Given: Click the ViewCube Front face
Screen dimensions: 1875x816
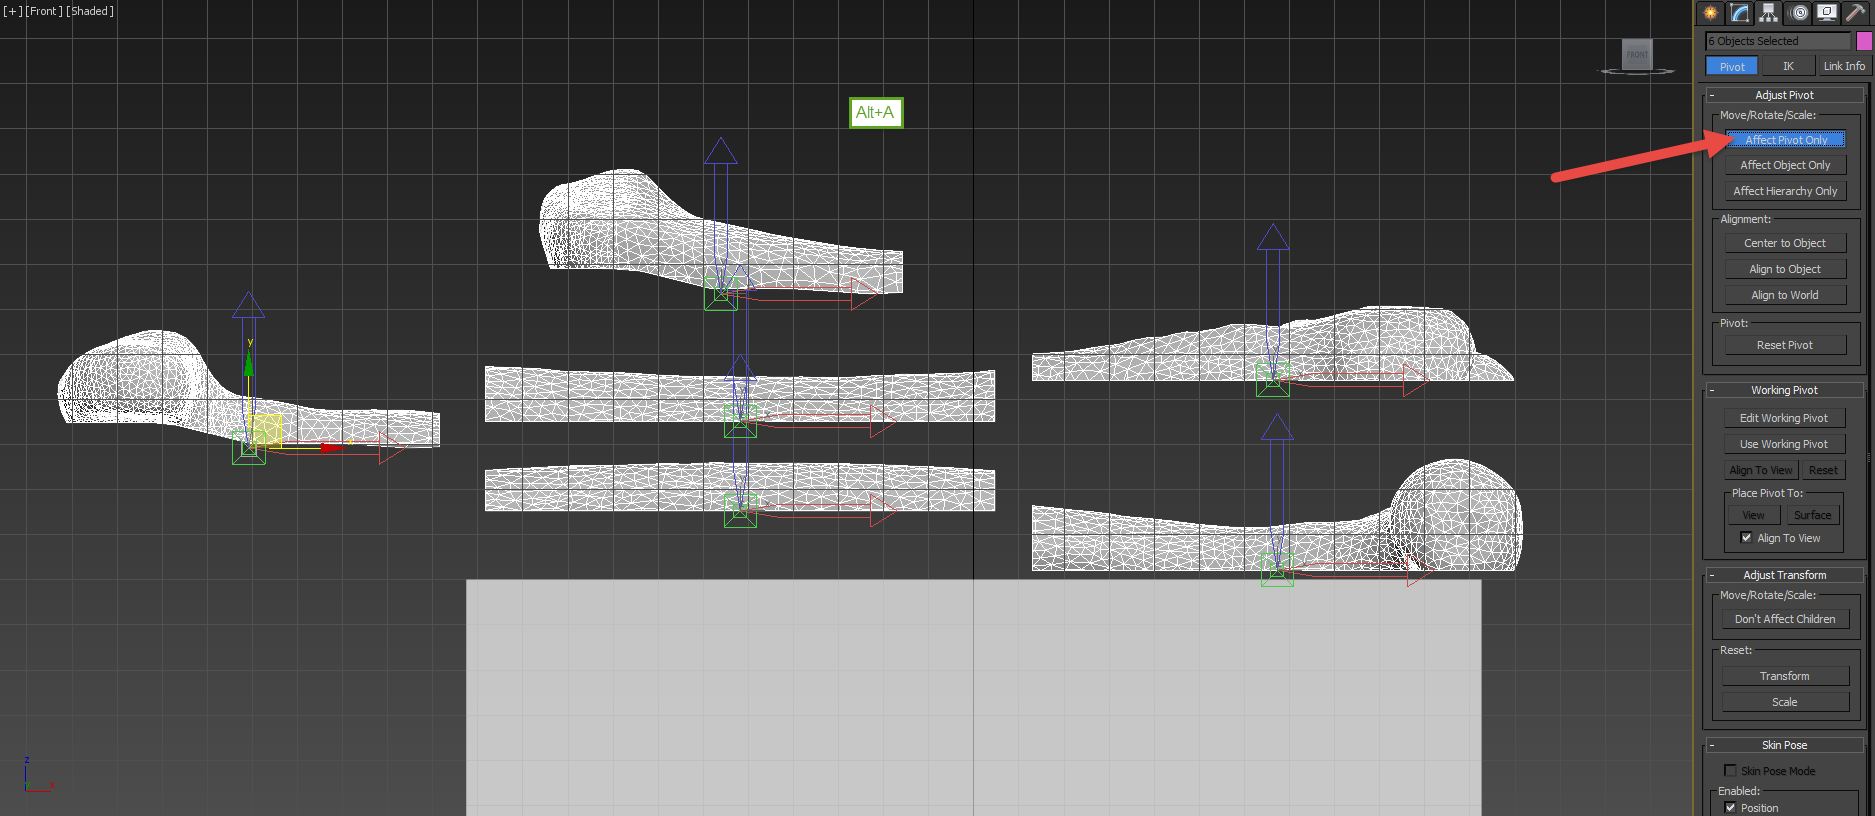Looking at the screenshot, I should click(1637, 54).
